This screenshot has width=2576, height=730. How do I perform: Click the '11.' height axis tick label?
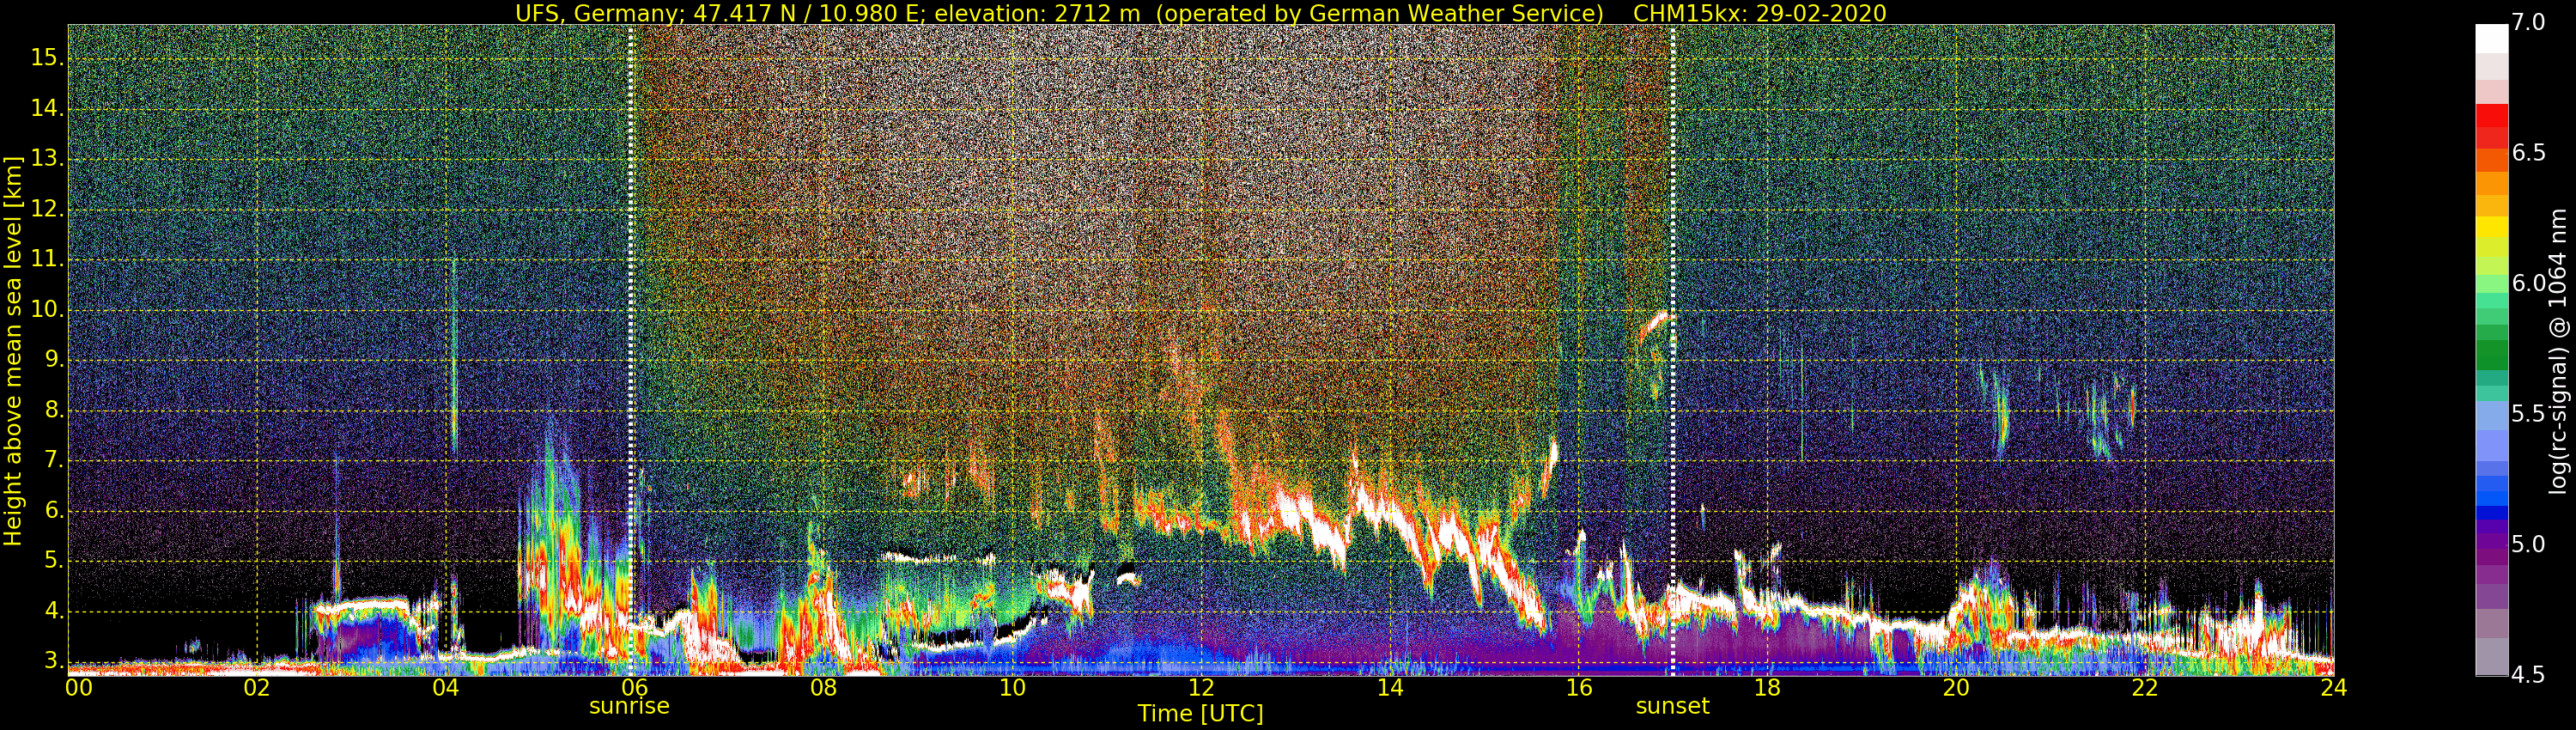(x=47, y=259)
